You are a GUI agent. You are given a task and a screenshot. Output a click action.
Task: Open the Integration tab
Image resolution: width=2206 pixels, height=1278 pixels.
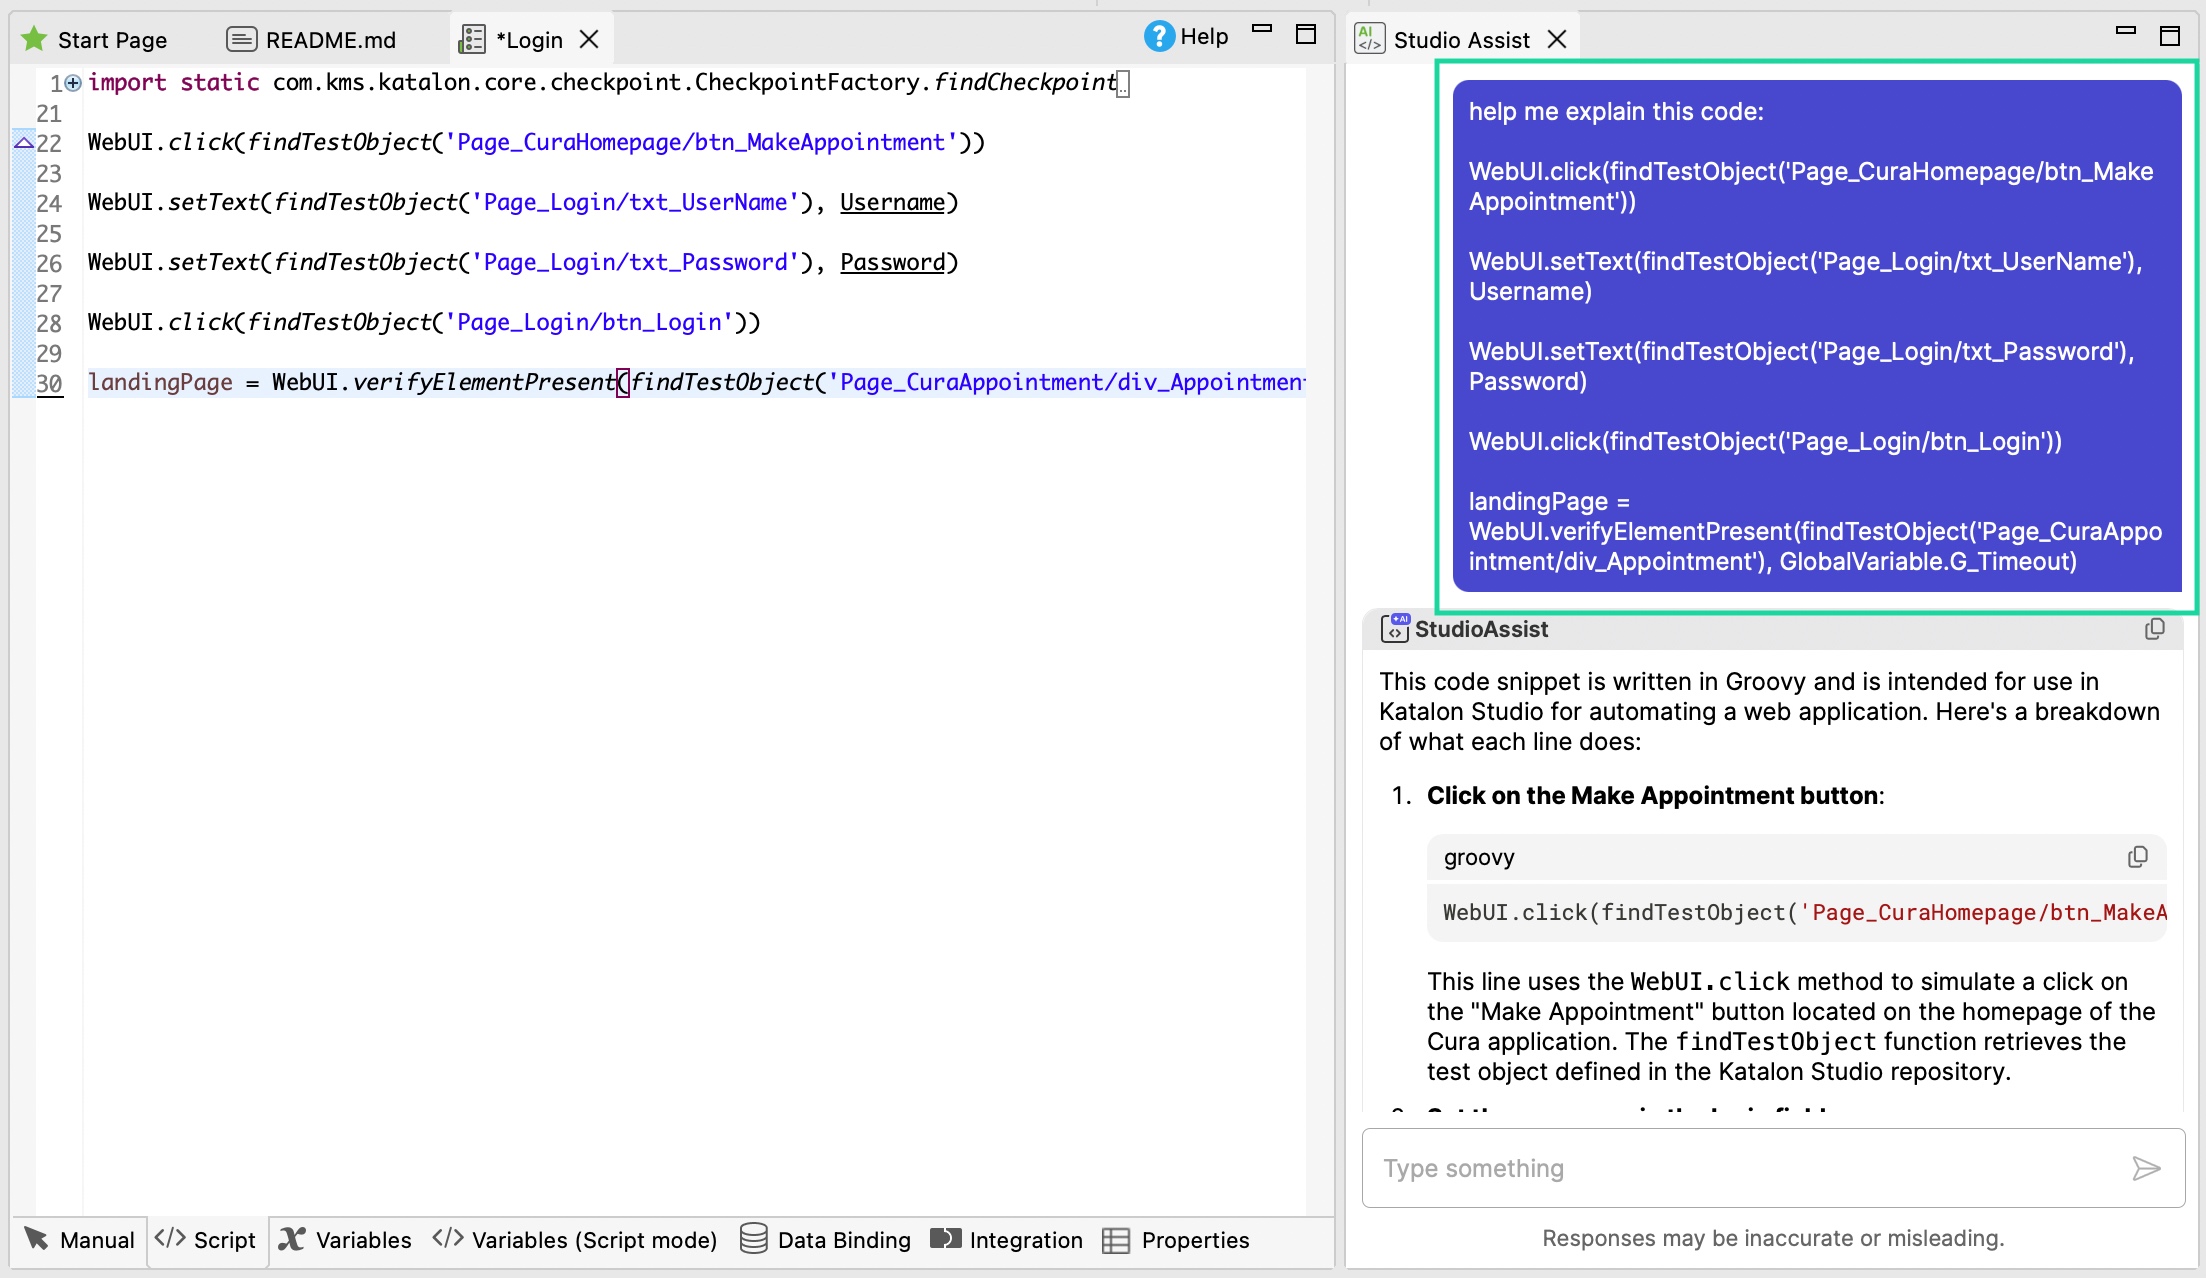tap(1007, 1240)
